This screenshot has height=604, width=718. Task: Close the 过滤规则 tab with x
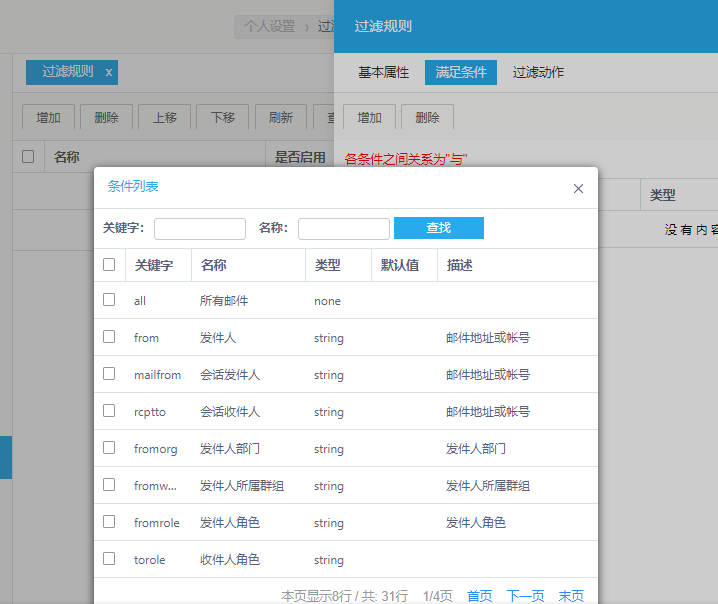point(109,72)
